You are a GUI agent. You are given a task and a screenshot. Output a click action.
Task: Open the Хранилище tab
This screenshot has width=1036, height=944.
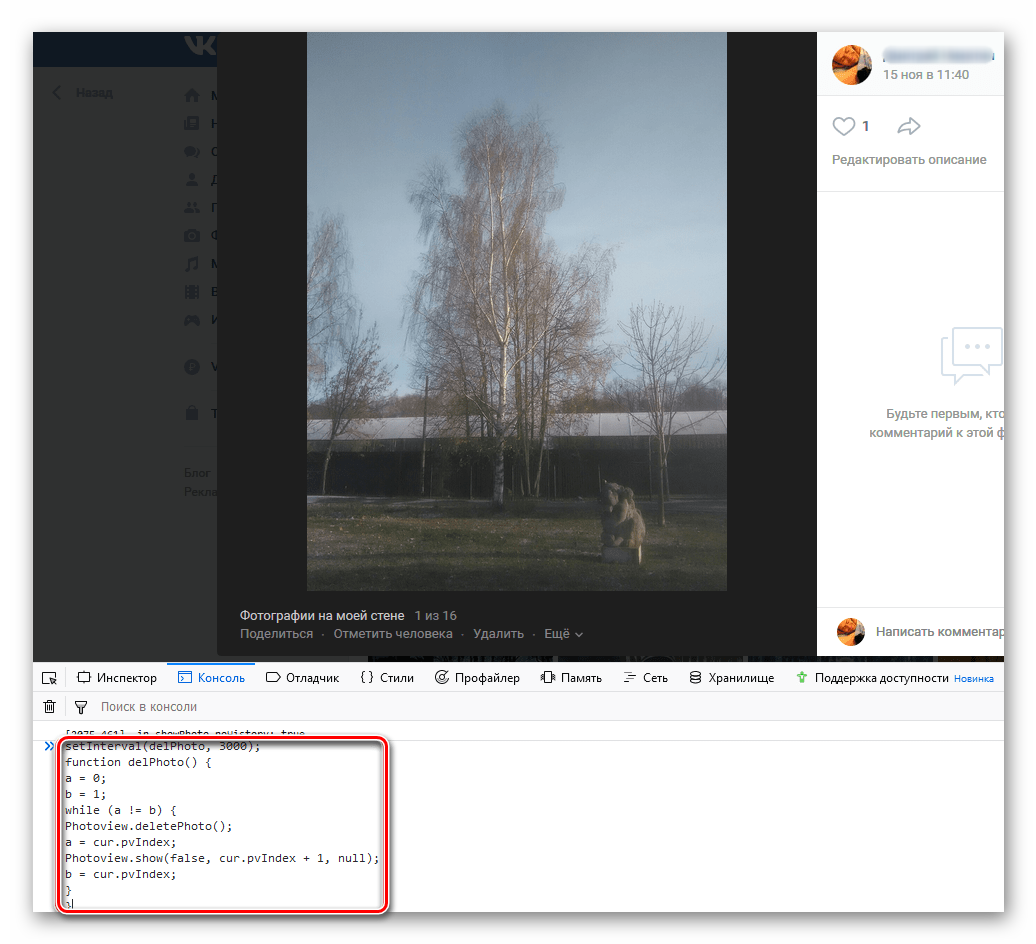(731, 678)
